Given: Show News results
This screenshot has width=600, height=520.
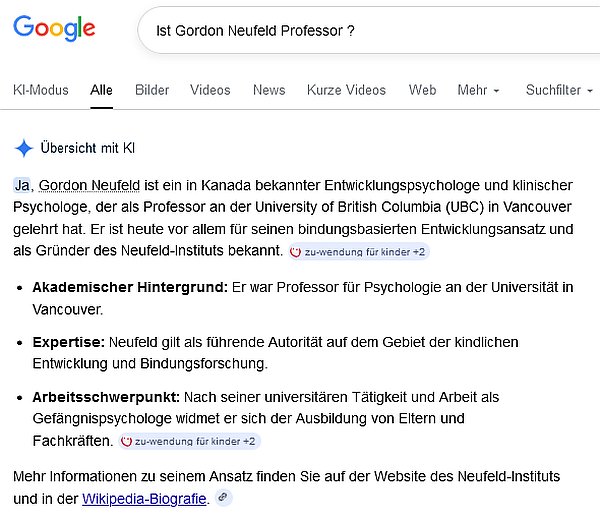Looking at the screenshot, I should coord(269,90).
